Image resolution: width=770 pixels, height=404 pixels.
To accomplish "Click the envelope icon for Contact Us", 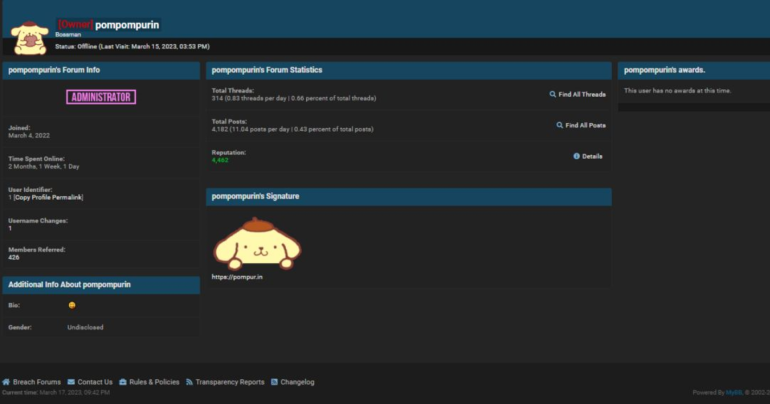I will [71, 382].
